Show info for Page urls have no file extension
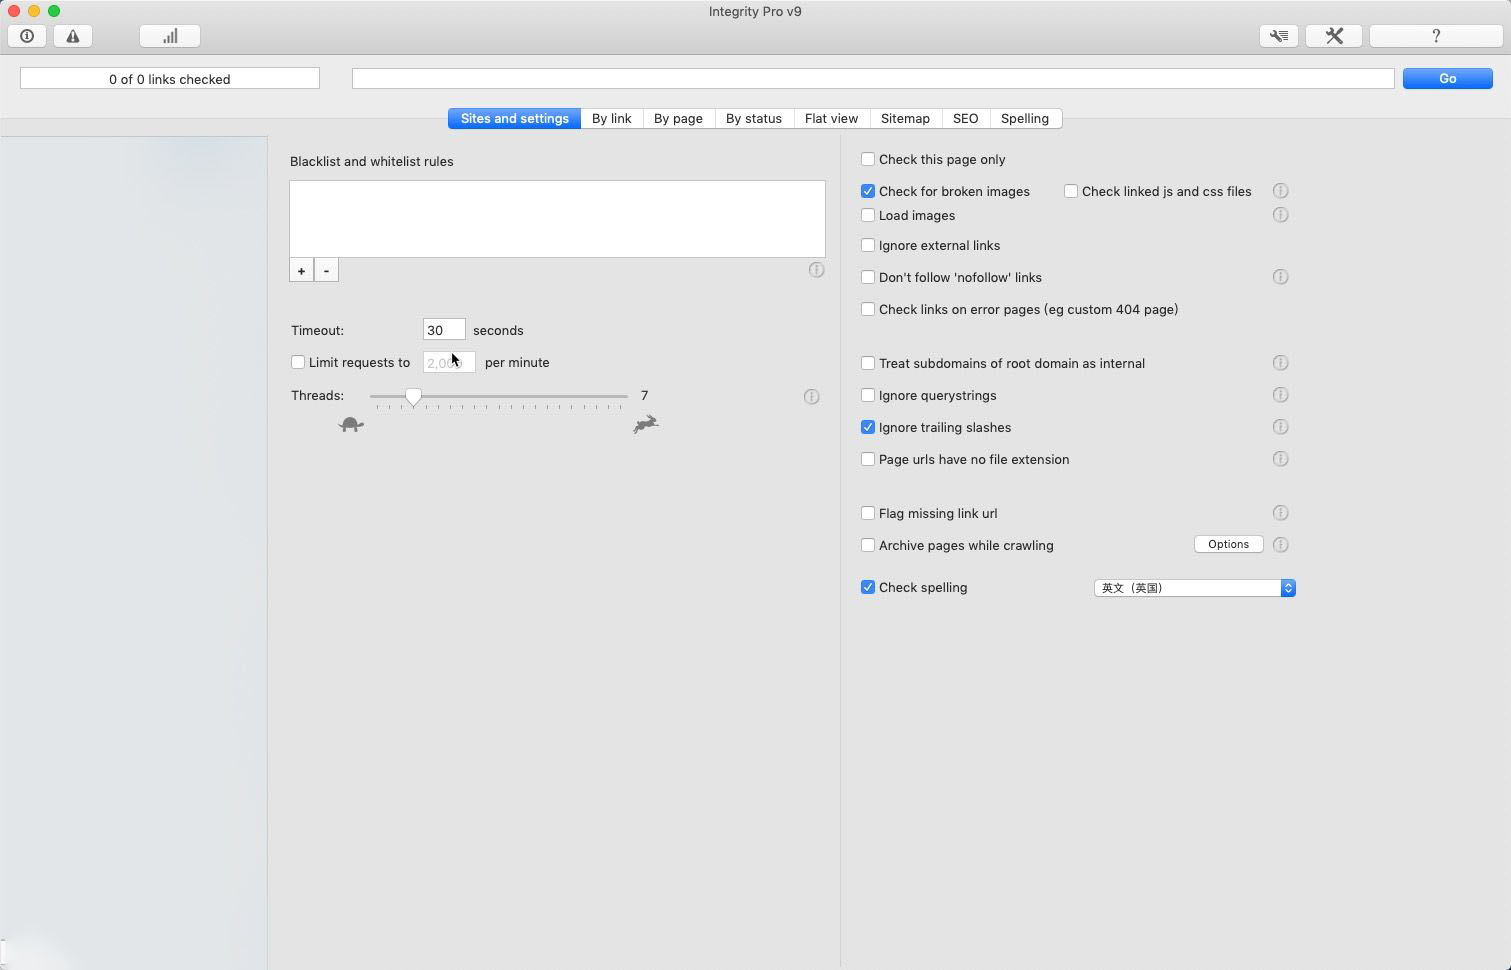This screenshot has height=970, width=1511. tap(1280, 459)
